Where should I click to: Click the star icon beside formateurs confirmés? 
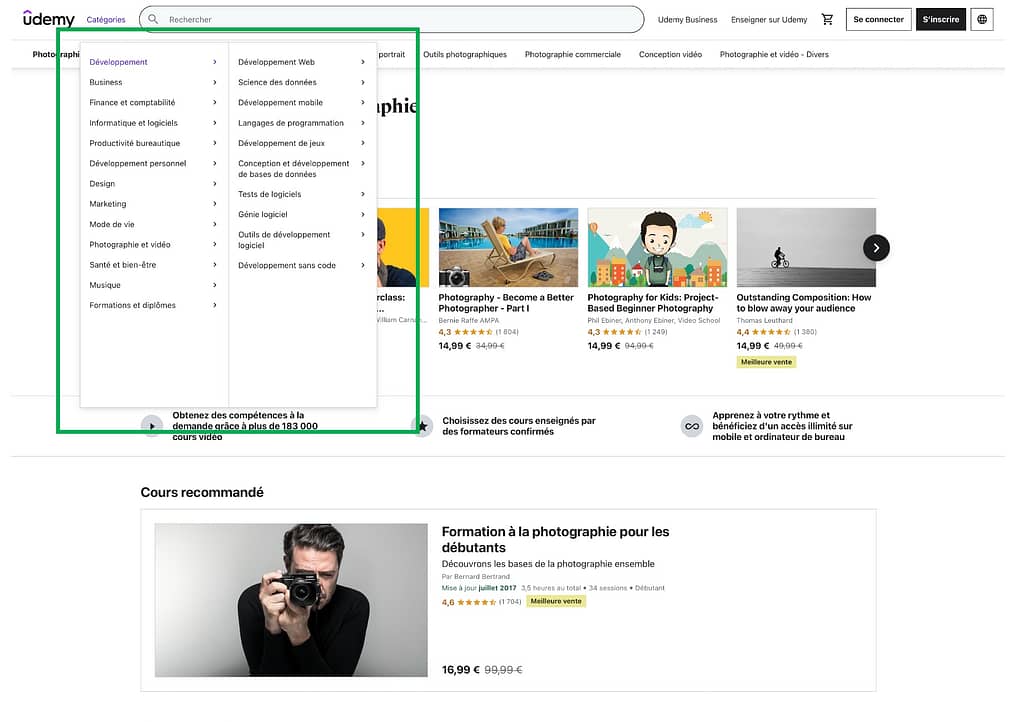[x=423, y=426]
